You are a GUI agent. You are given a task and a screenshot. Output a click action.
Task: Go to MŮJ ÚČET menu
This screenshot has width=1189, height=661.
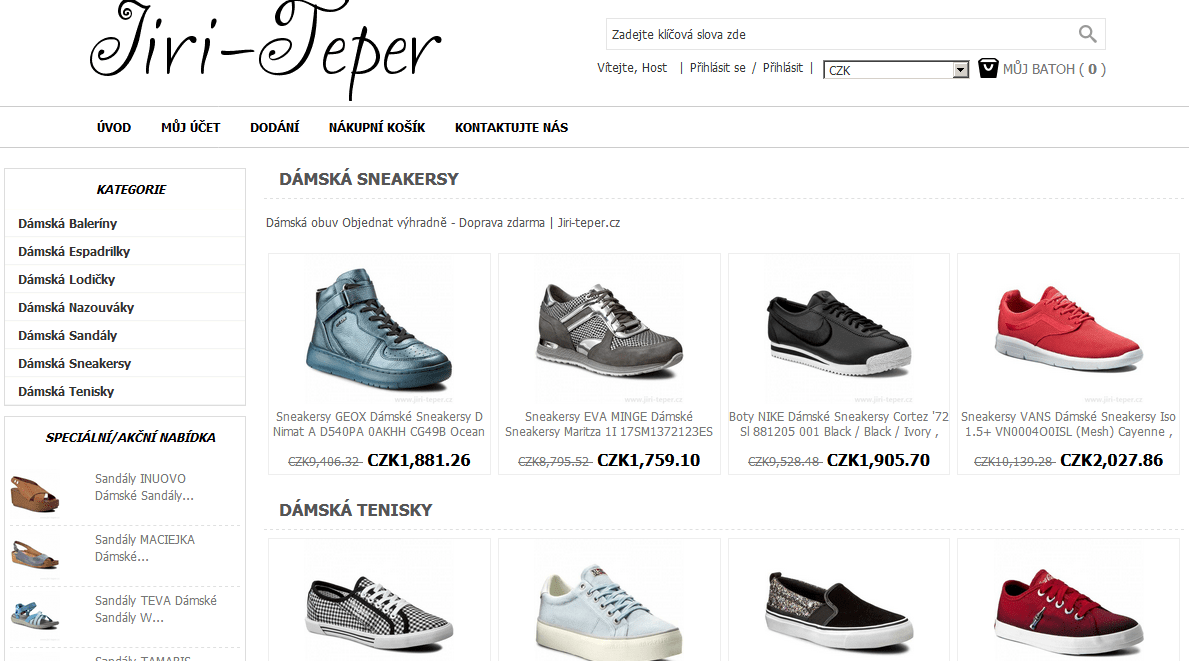tap(190, 127)
